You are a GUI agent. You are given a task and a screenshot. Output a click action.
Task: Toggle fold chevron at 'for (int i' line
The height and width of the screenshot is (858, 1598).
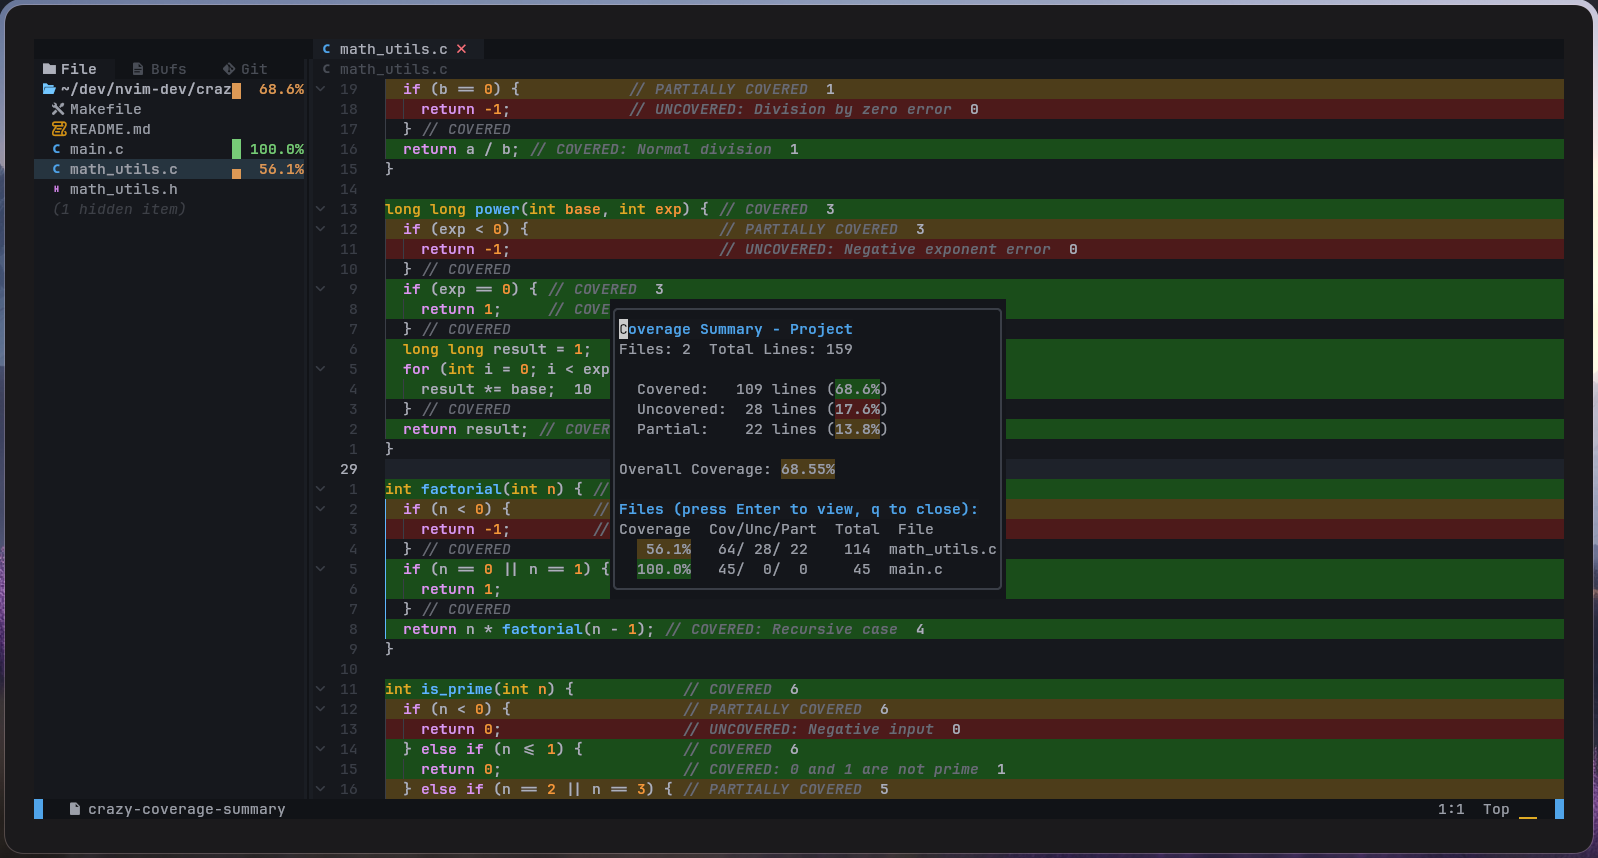pyautogui.click(x=320, y=369)
